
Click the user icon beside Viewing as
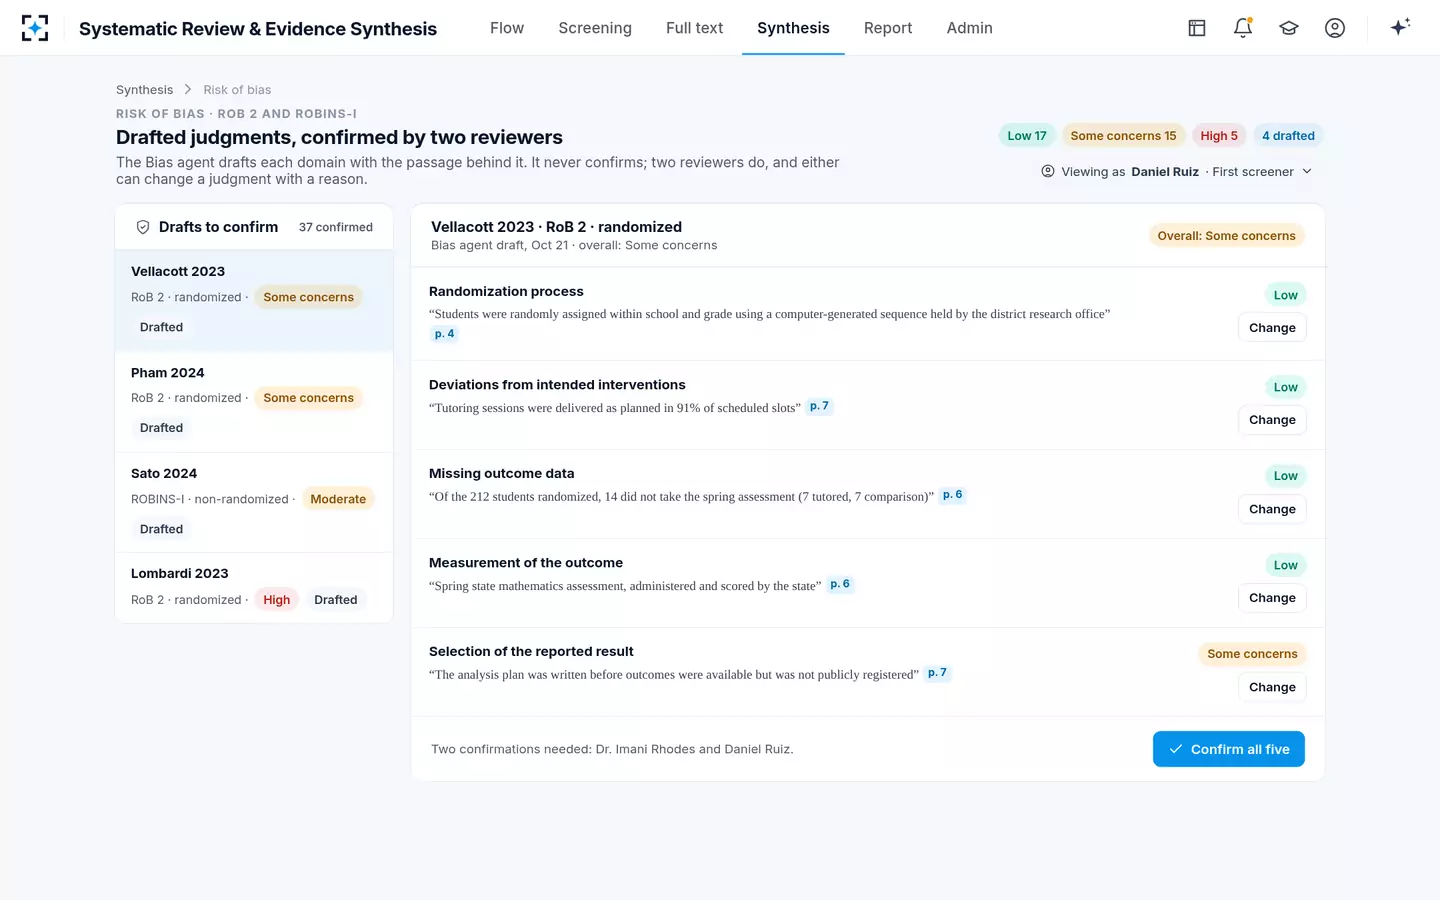tap(1048, 171)
